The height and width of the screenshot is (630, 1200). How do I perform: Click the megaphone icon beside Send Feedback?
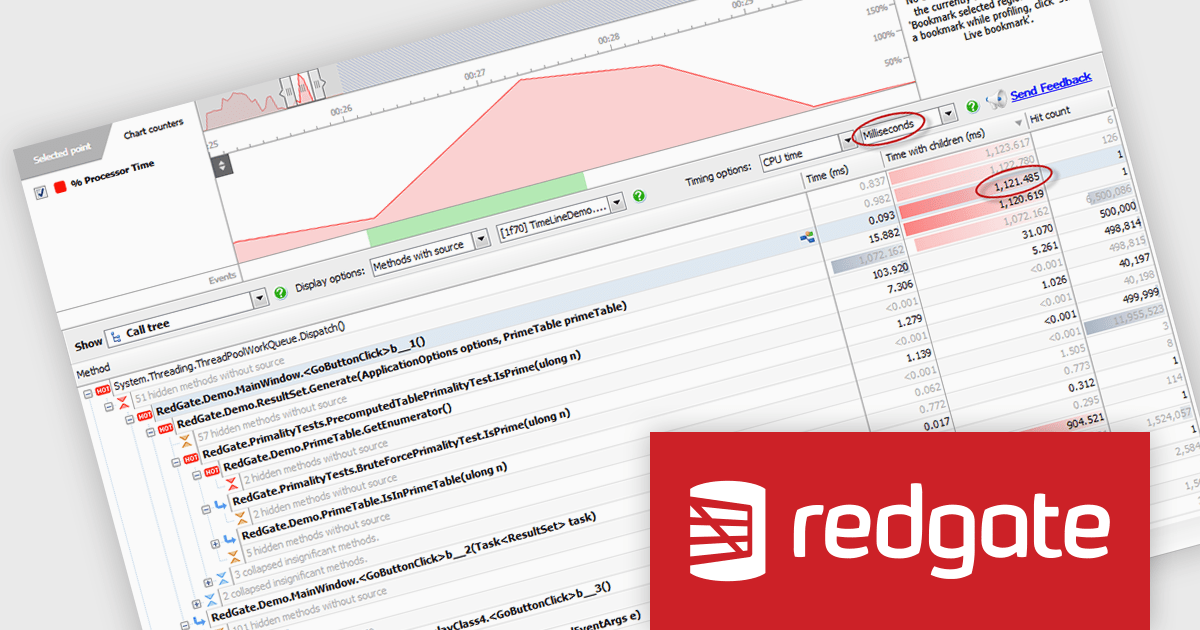pos(995,98)
